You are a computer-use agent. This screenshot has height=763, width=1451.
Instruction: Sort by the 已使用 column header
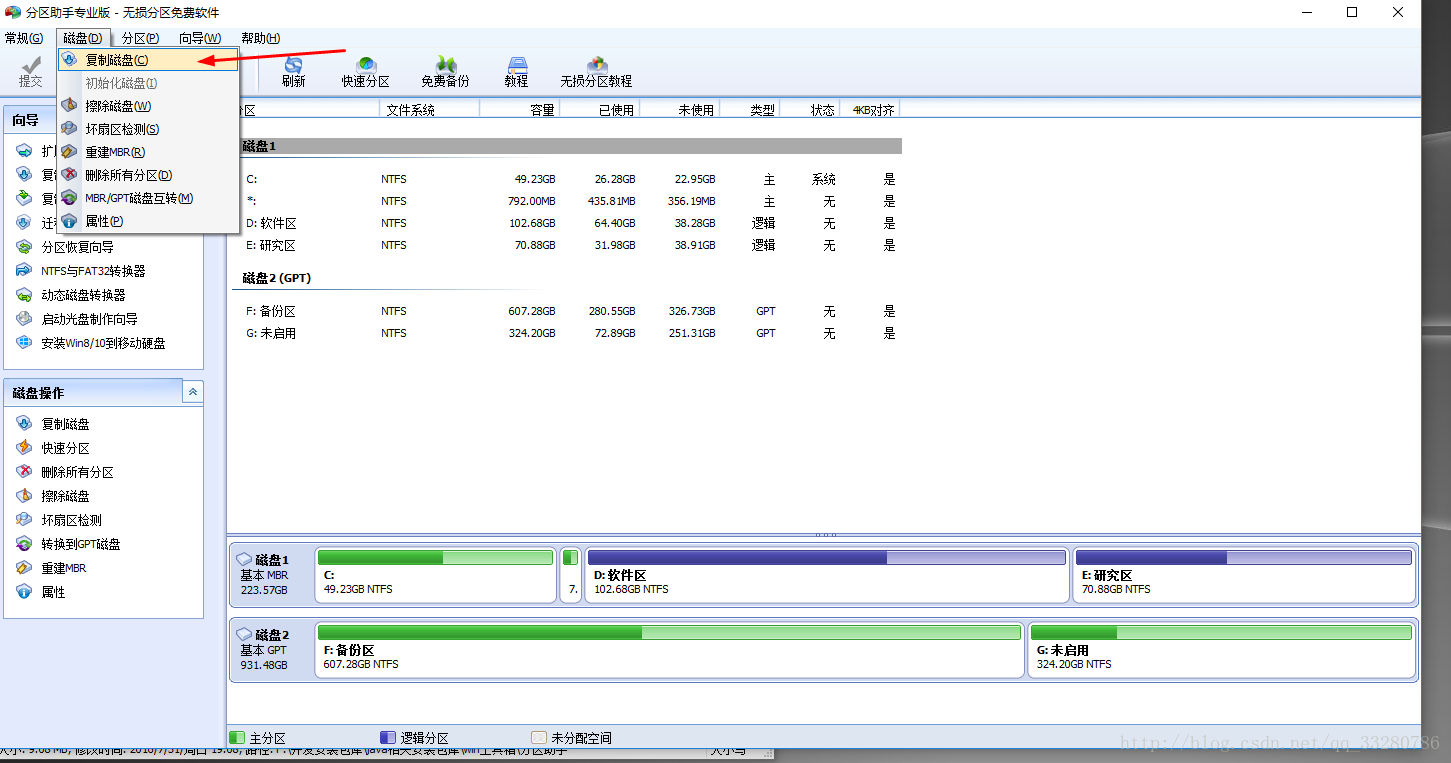(x=600, y=110)
